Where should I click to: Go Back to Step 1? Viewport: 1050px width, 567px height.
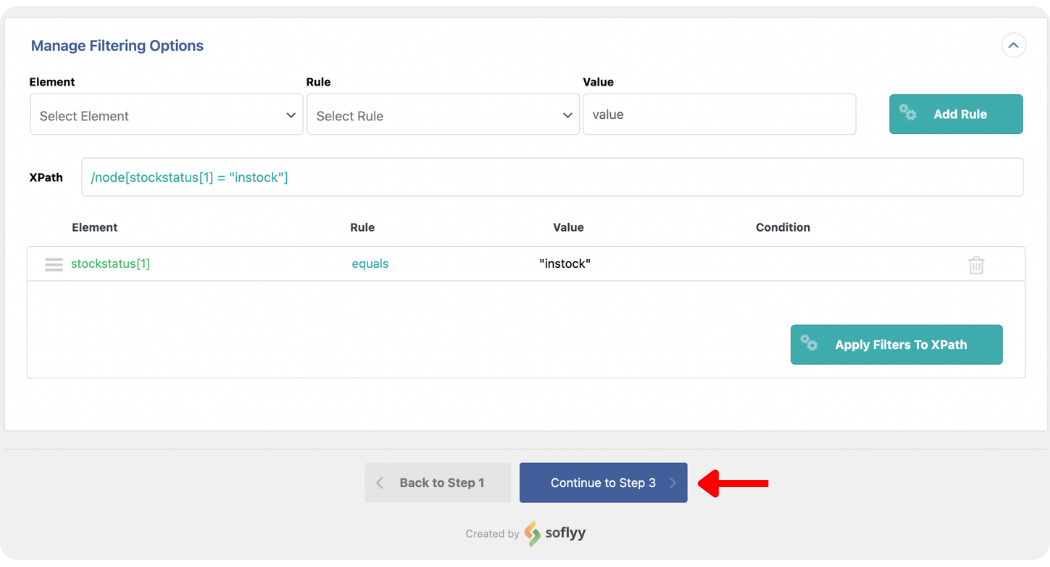point(437,482)
